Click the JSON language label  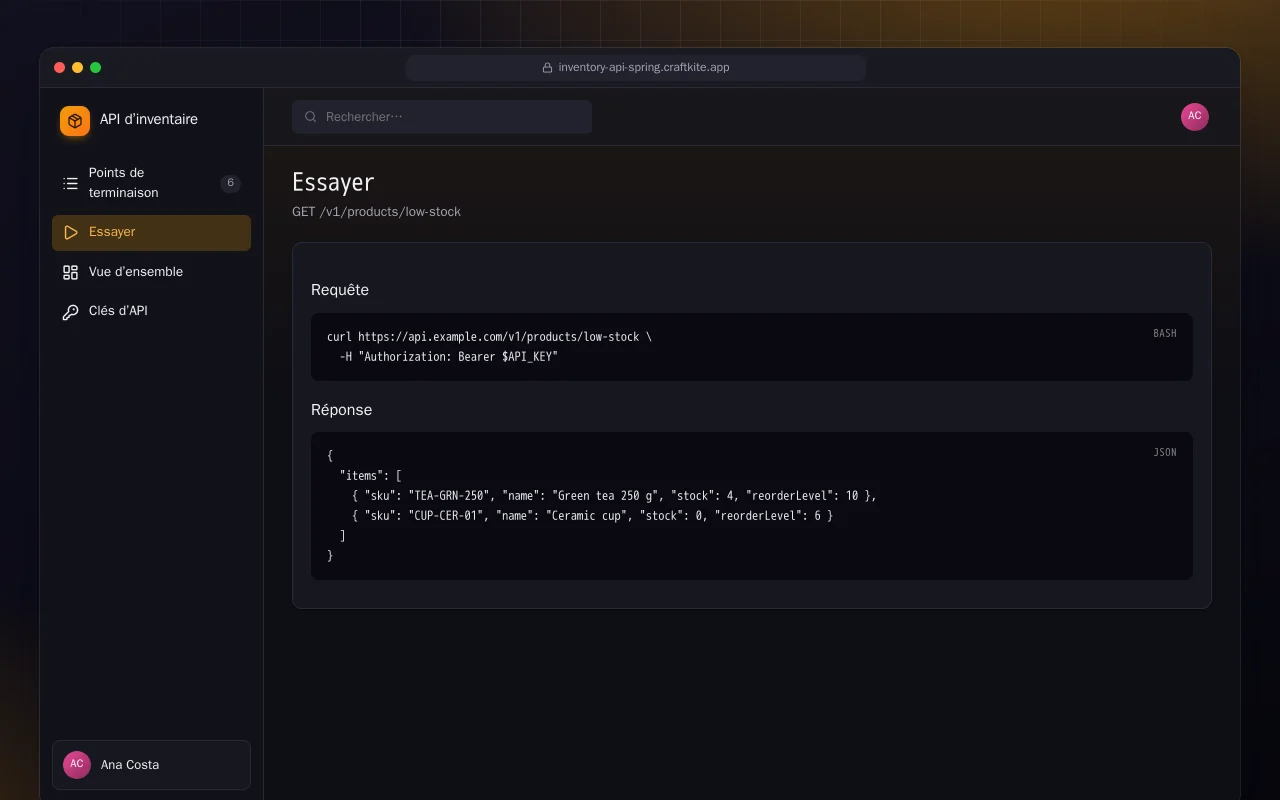click(x=1165, y=452)
